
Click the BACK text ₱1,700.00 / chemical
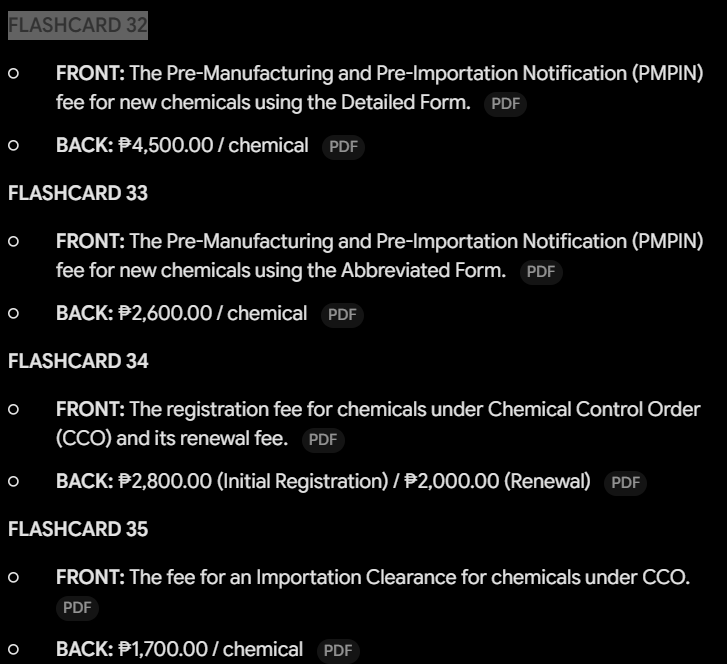(210, 649)
